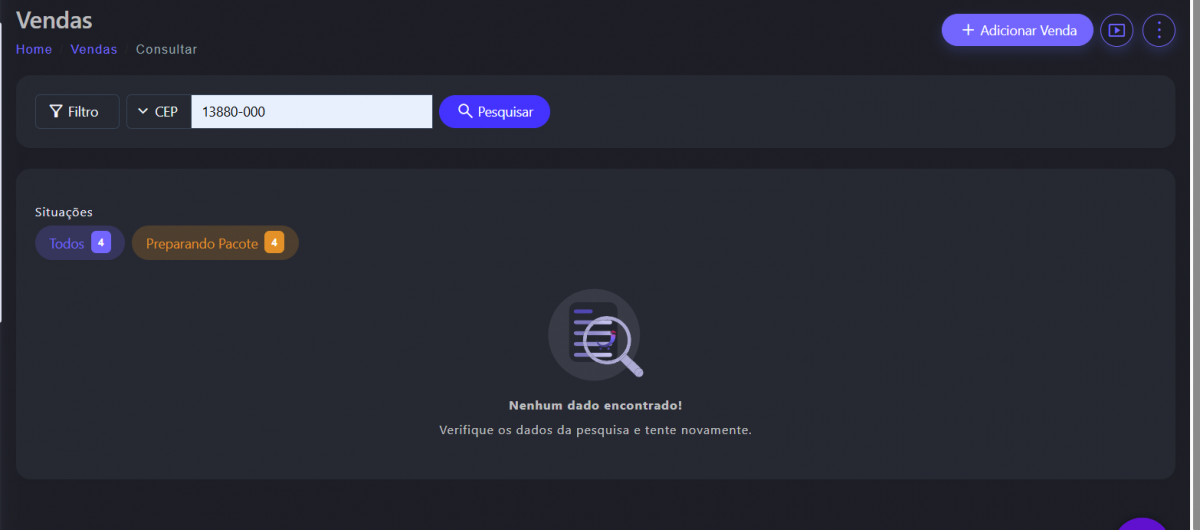Open the Vendas breadcrumb link
Image resolution: width=1200 pixels, height=530 pixels.
(94, 49)
